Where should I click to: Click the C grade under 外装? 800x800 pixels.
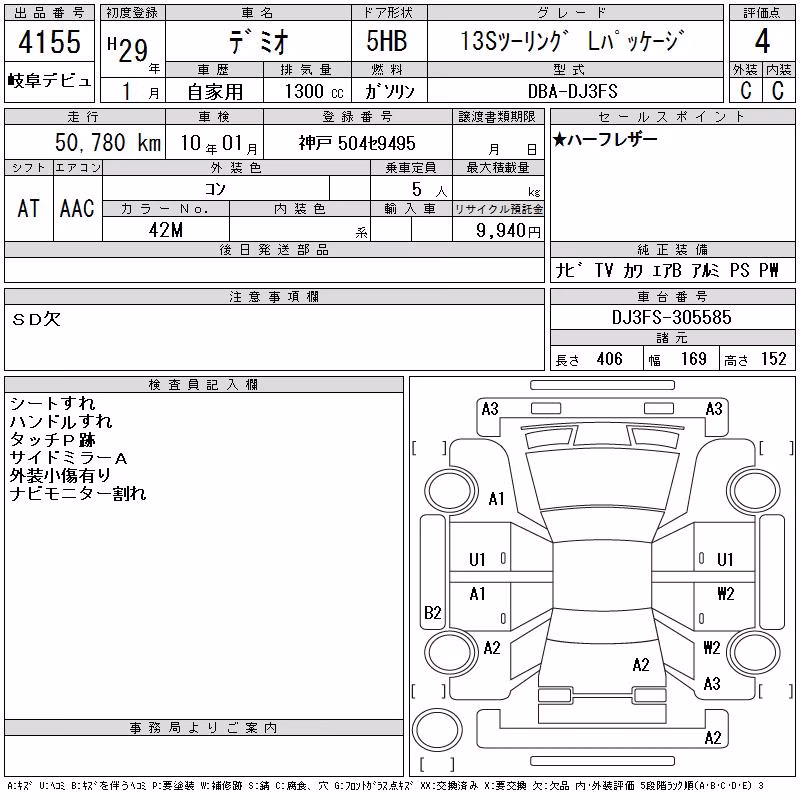[x=746, y=90]
